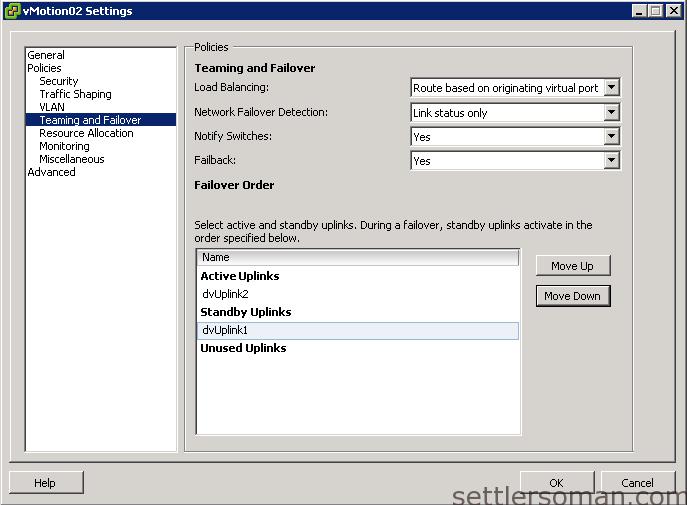Open the Security policy page
This screenshot has width=687, height=505.
[x=59, y=81]
